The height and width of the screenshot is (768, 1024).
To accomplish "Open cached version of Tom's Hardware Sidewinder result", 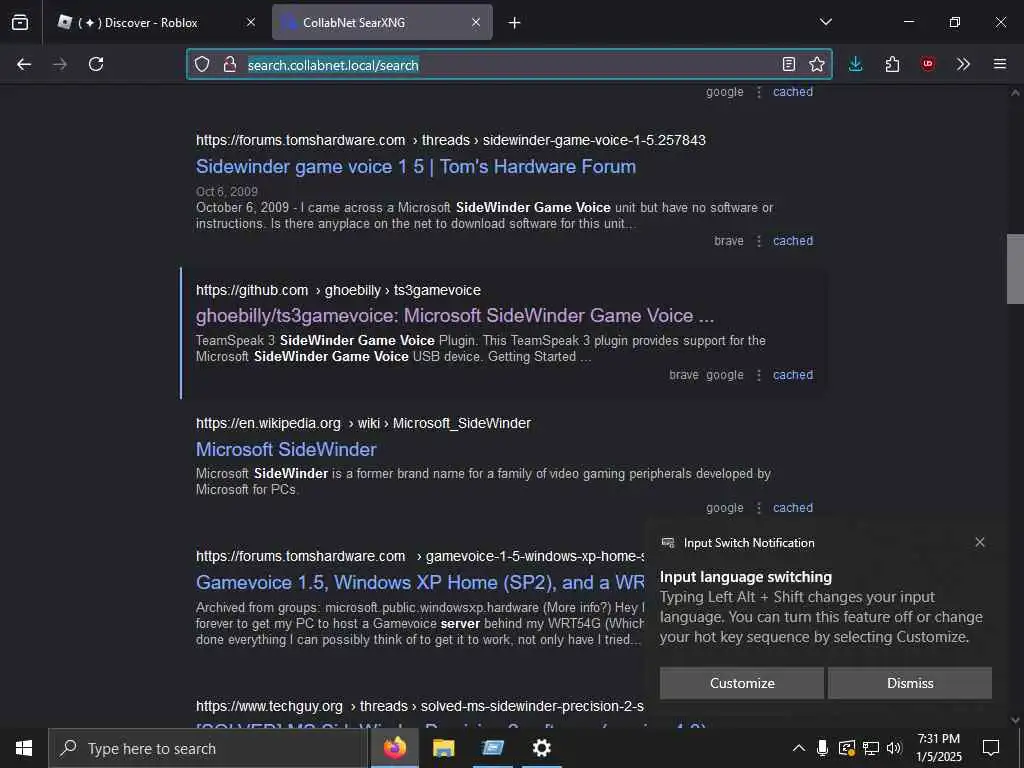I will point(793,240).
